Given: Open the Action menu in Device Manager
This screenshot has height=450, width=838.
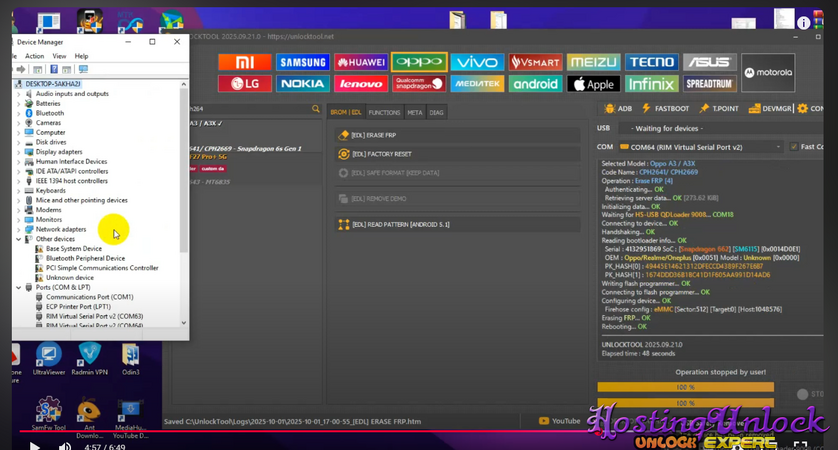Looking at the screenshot, I should (33, 56).
